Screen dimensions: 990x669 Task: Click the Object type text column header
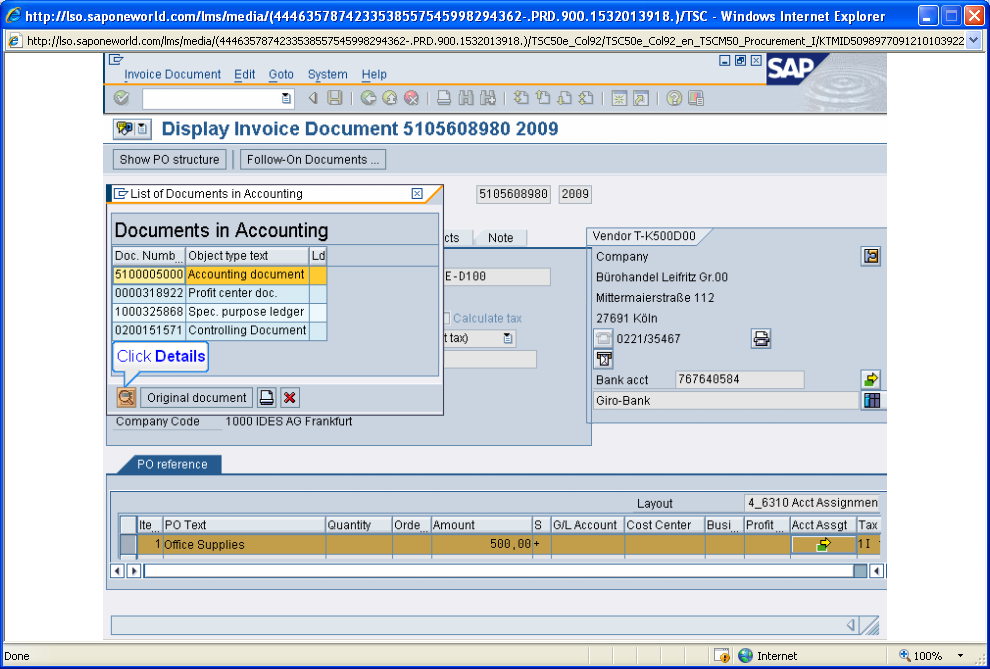point(247,256)
